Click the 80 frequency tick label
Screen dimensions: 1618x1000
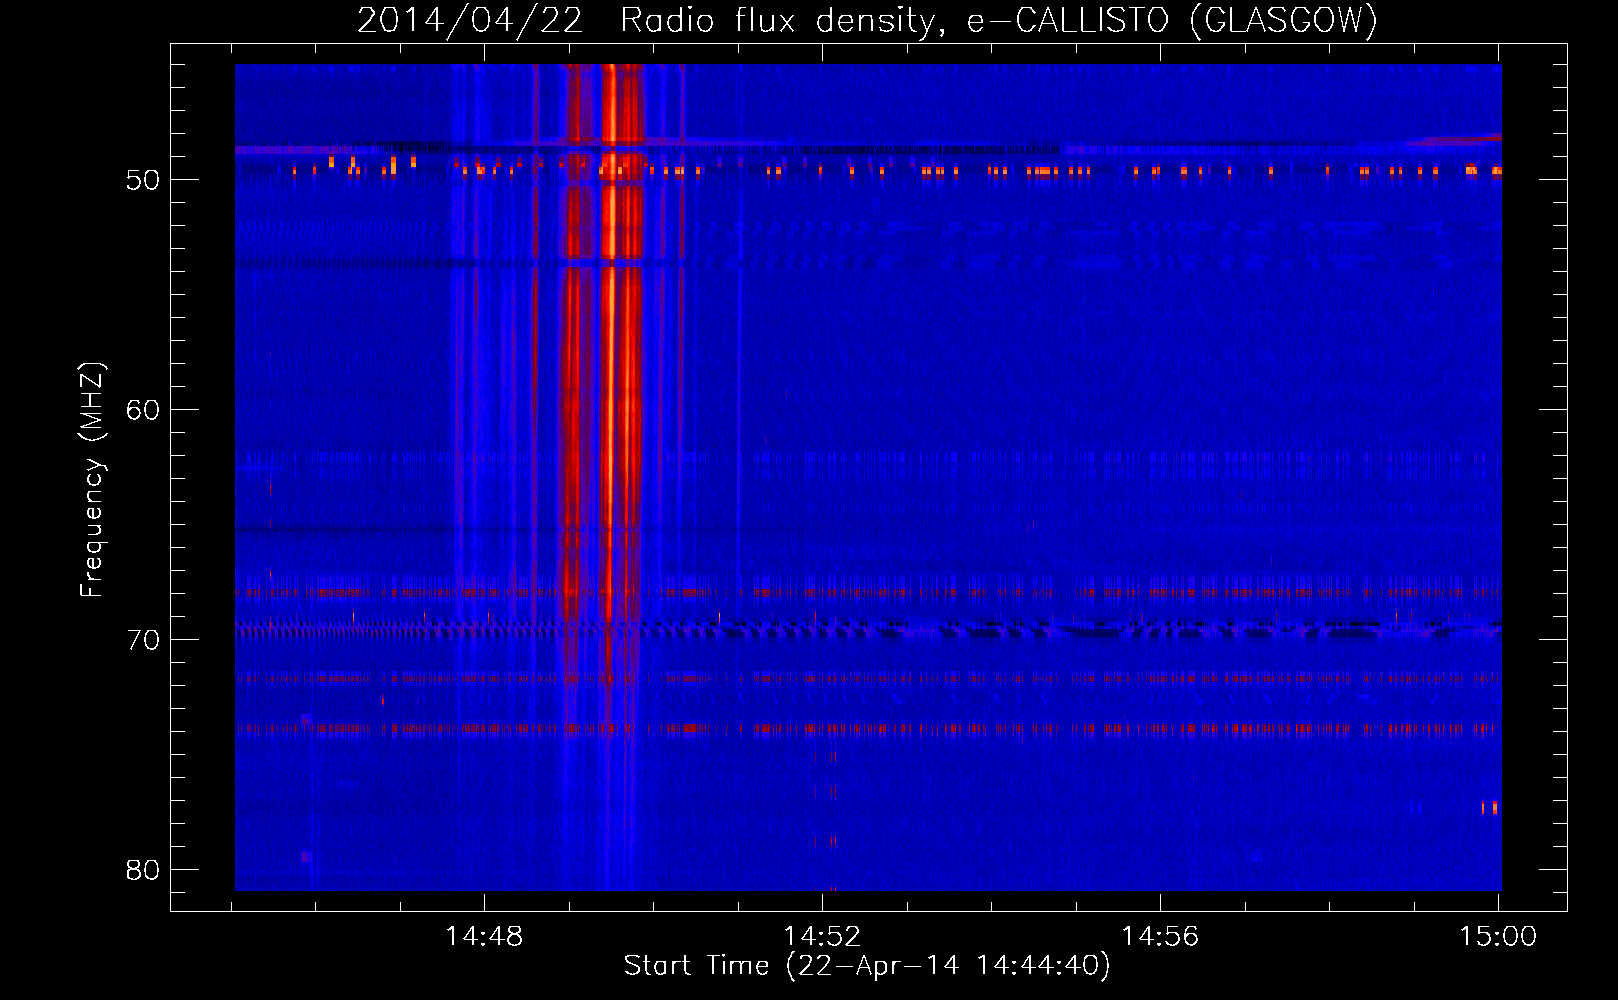tap(143, 870)
